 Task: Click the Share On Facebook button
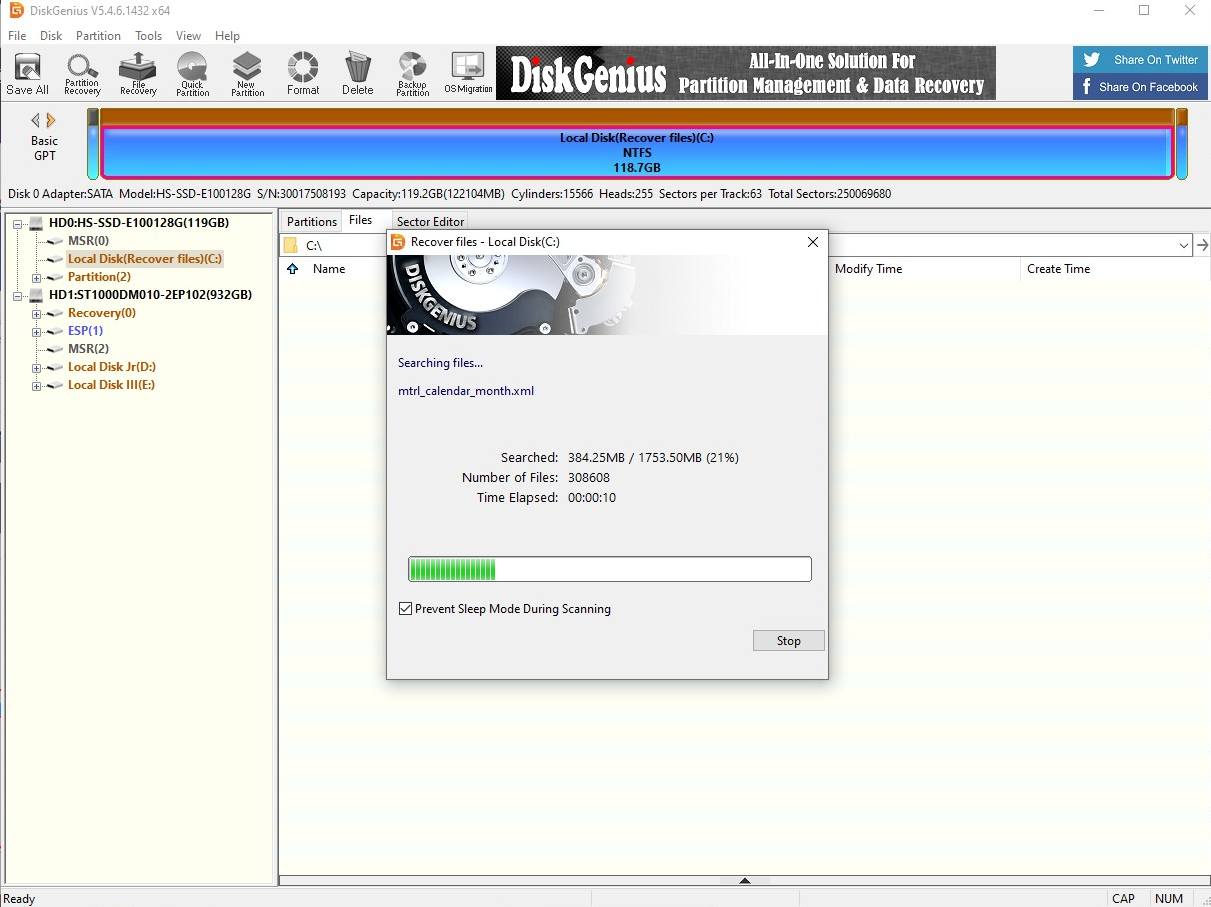1138,87
